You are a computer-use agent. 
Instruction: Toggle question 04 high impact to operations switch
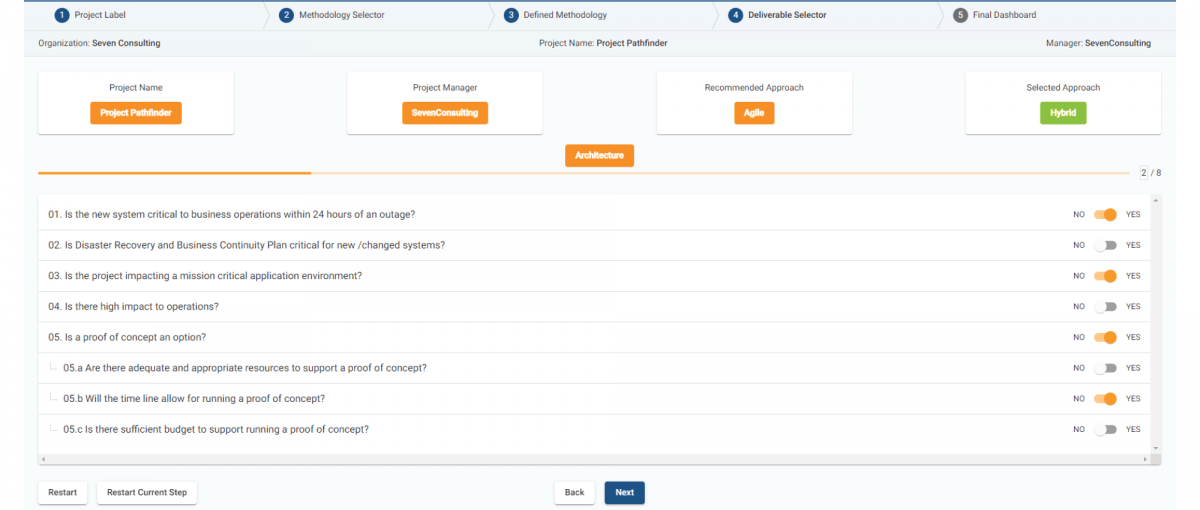pos(1105,307)
